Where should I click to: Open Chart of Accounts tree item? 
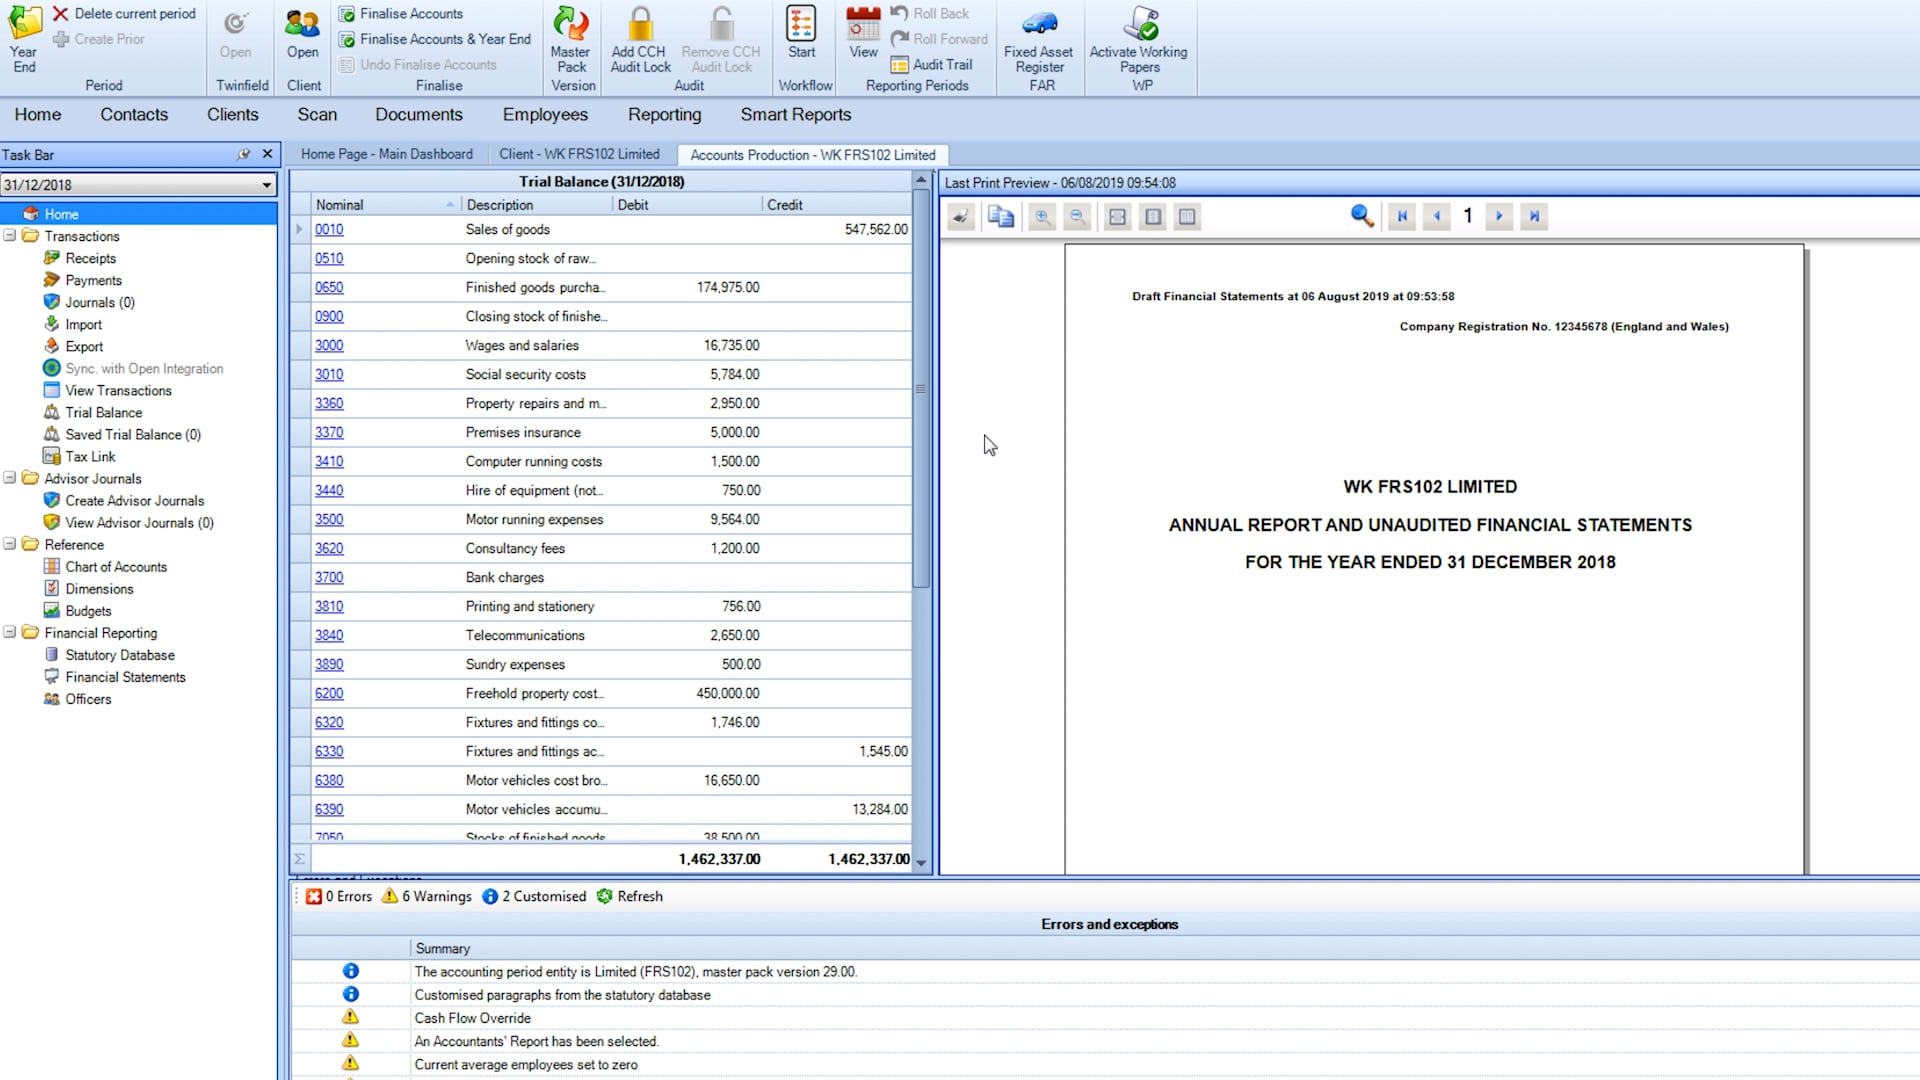click(116, 566)
